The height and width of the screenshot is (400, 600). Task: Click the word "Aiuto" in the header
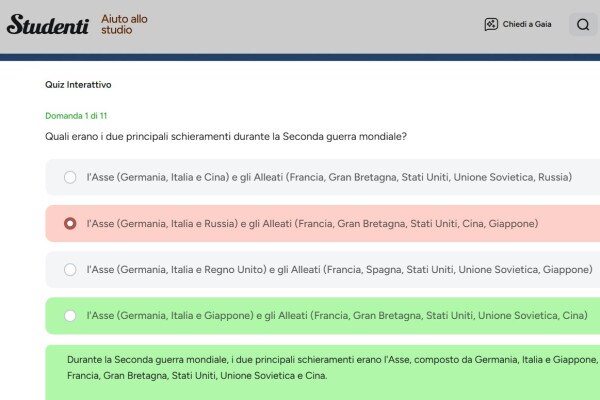(115, 19)
